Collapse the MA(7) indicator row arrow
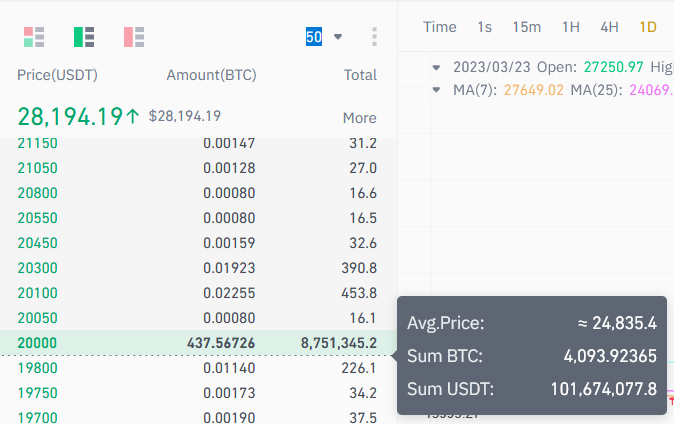This screenshot has width=674, height=424. coord(436,90)
